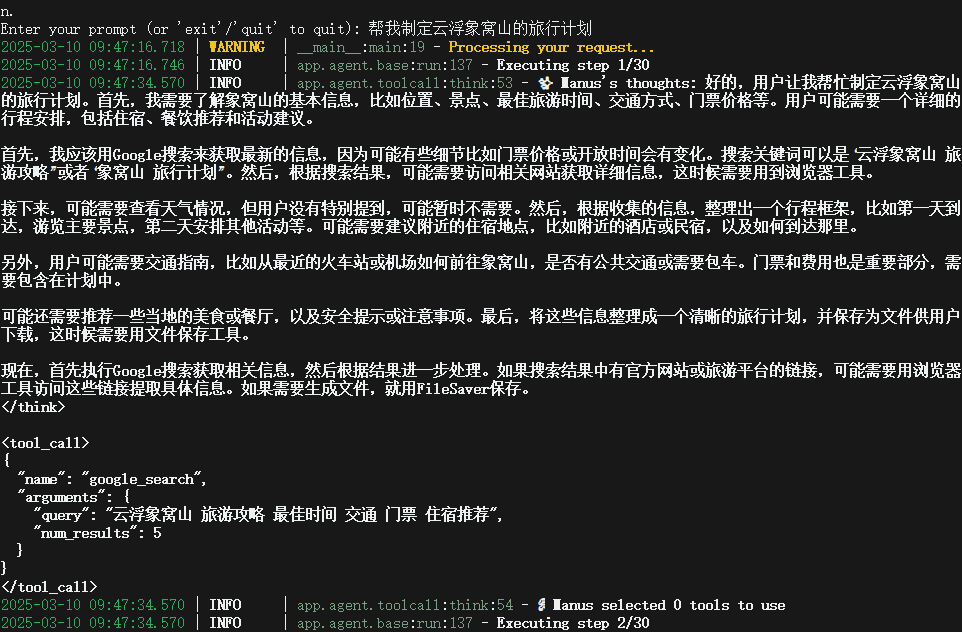962x632 pixels.
Task: Click the '"name": "google_search"' line
Action: click(112, 479)
